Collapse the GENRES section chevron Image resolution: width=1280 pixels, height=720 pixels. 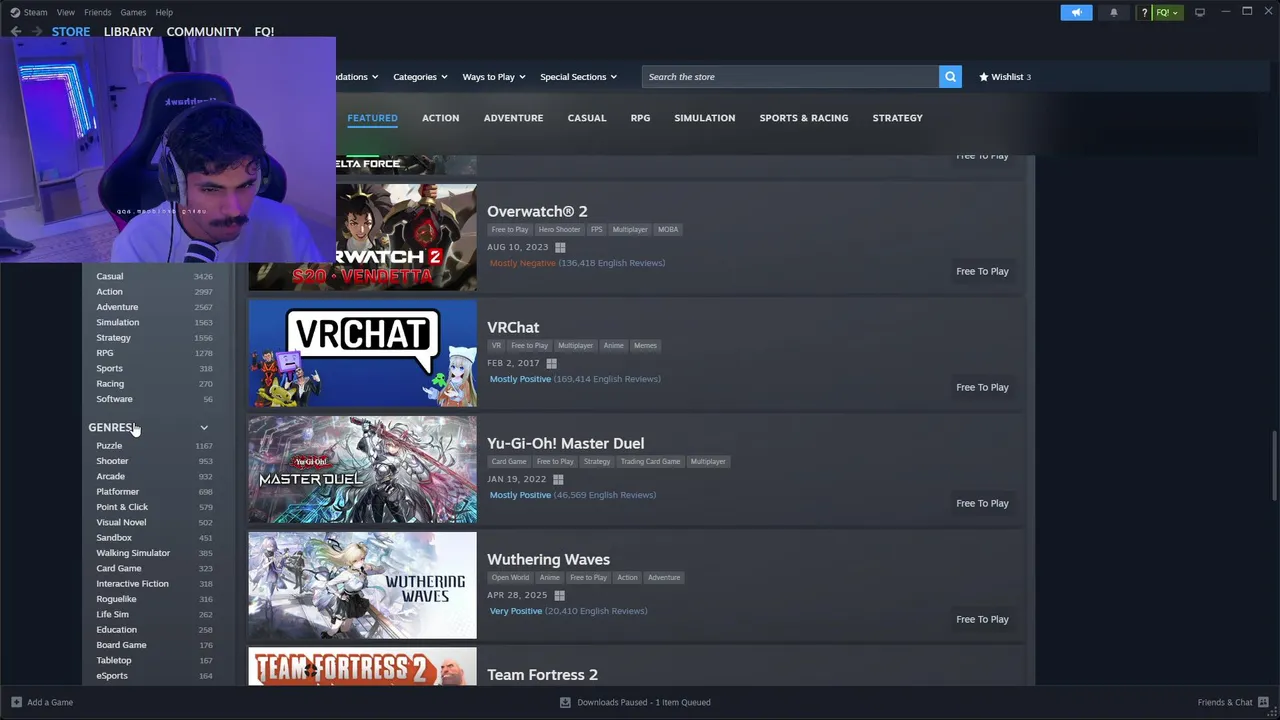click(x=204, y=428)
